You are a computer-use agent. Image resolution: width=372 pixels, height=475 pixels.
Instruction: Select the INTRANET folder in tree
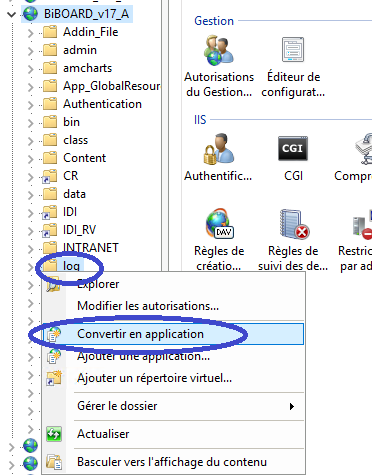91,248
